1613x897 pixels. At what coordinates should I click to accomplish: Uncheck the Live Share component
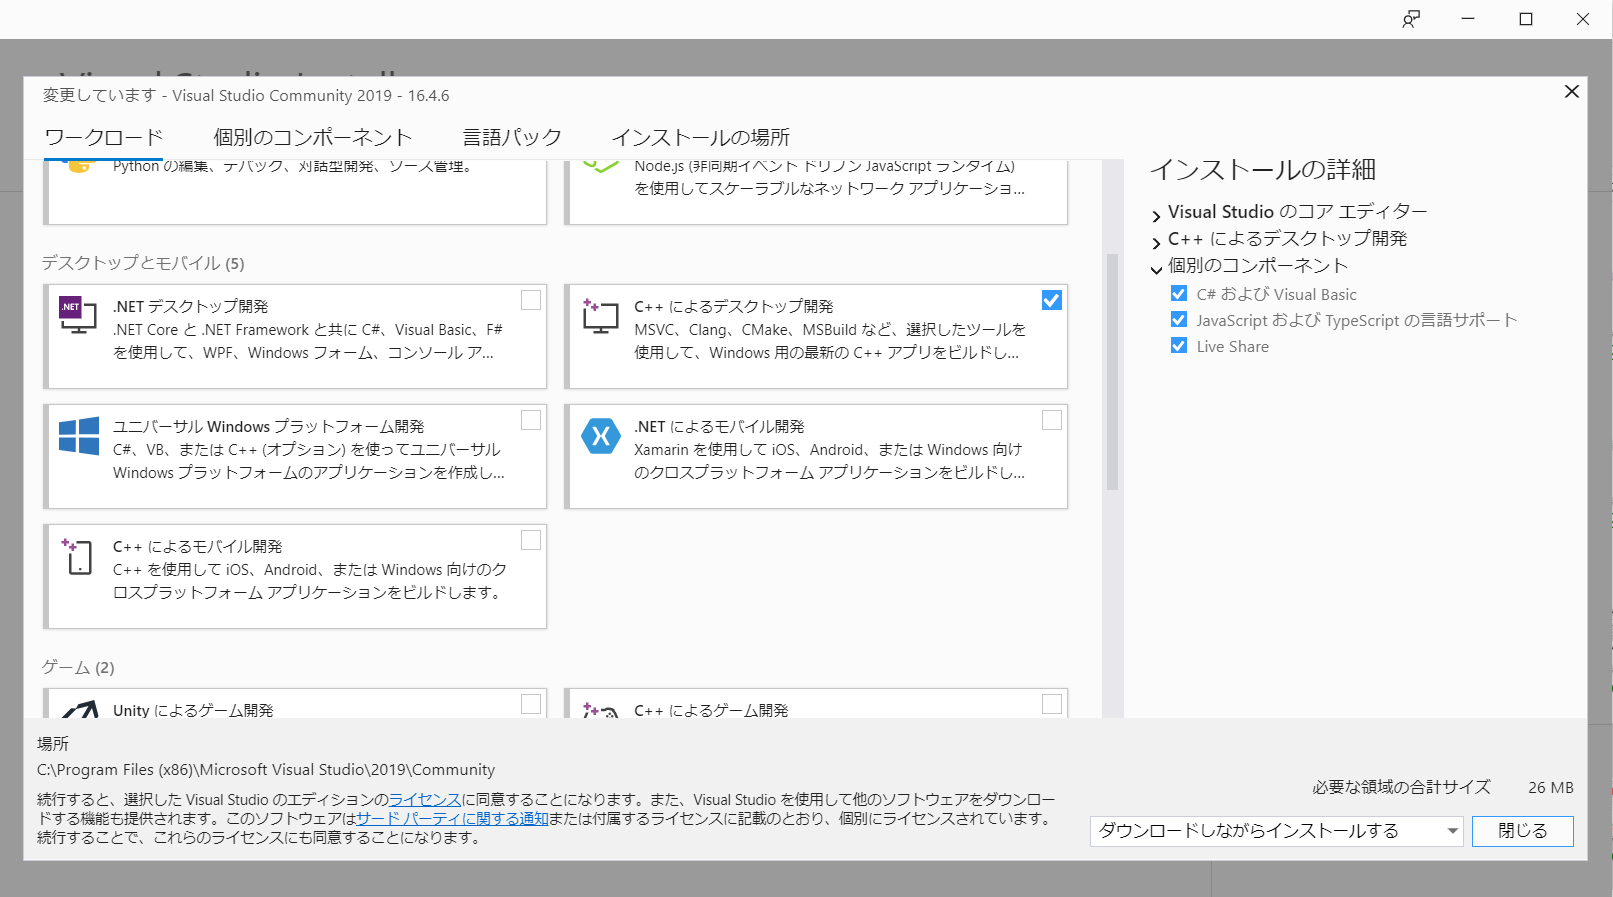1179,346
